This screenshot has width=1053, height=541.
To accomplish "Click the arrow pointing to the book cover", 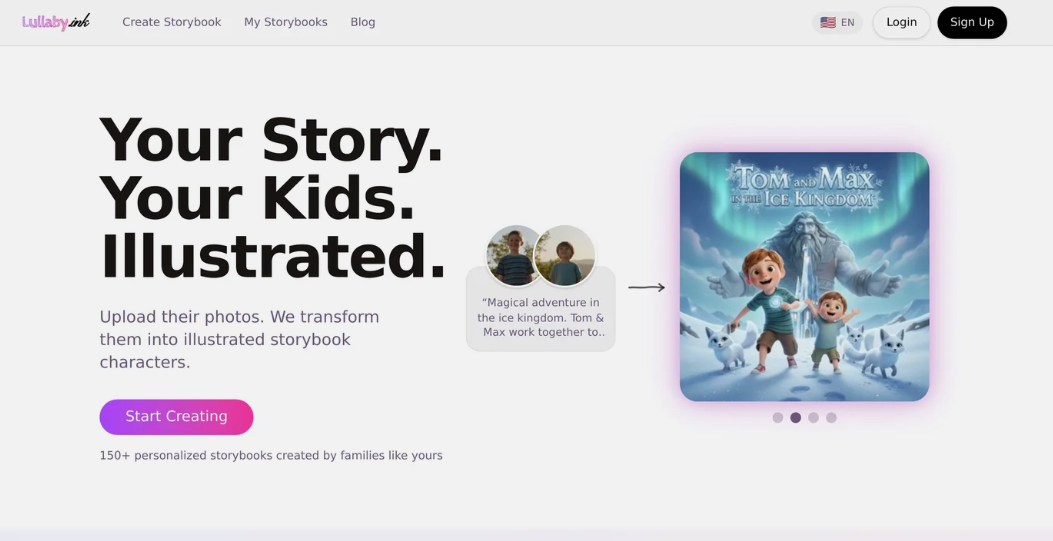I will coord(646,288).
